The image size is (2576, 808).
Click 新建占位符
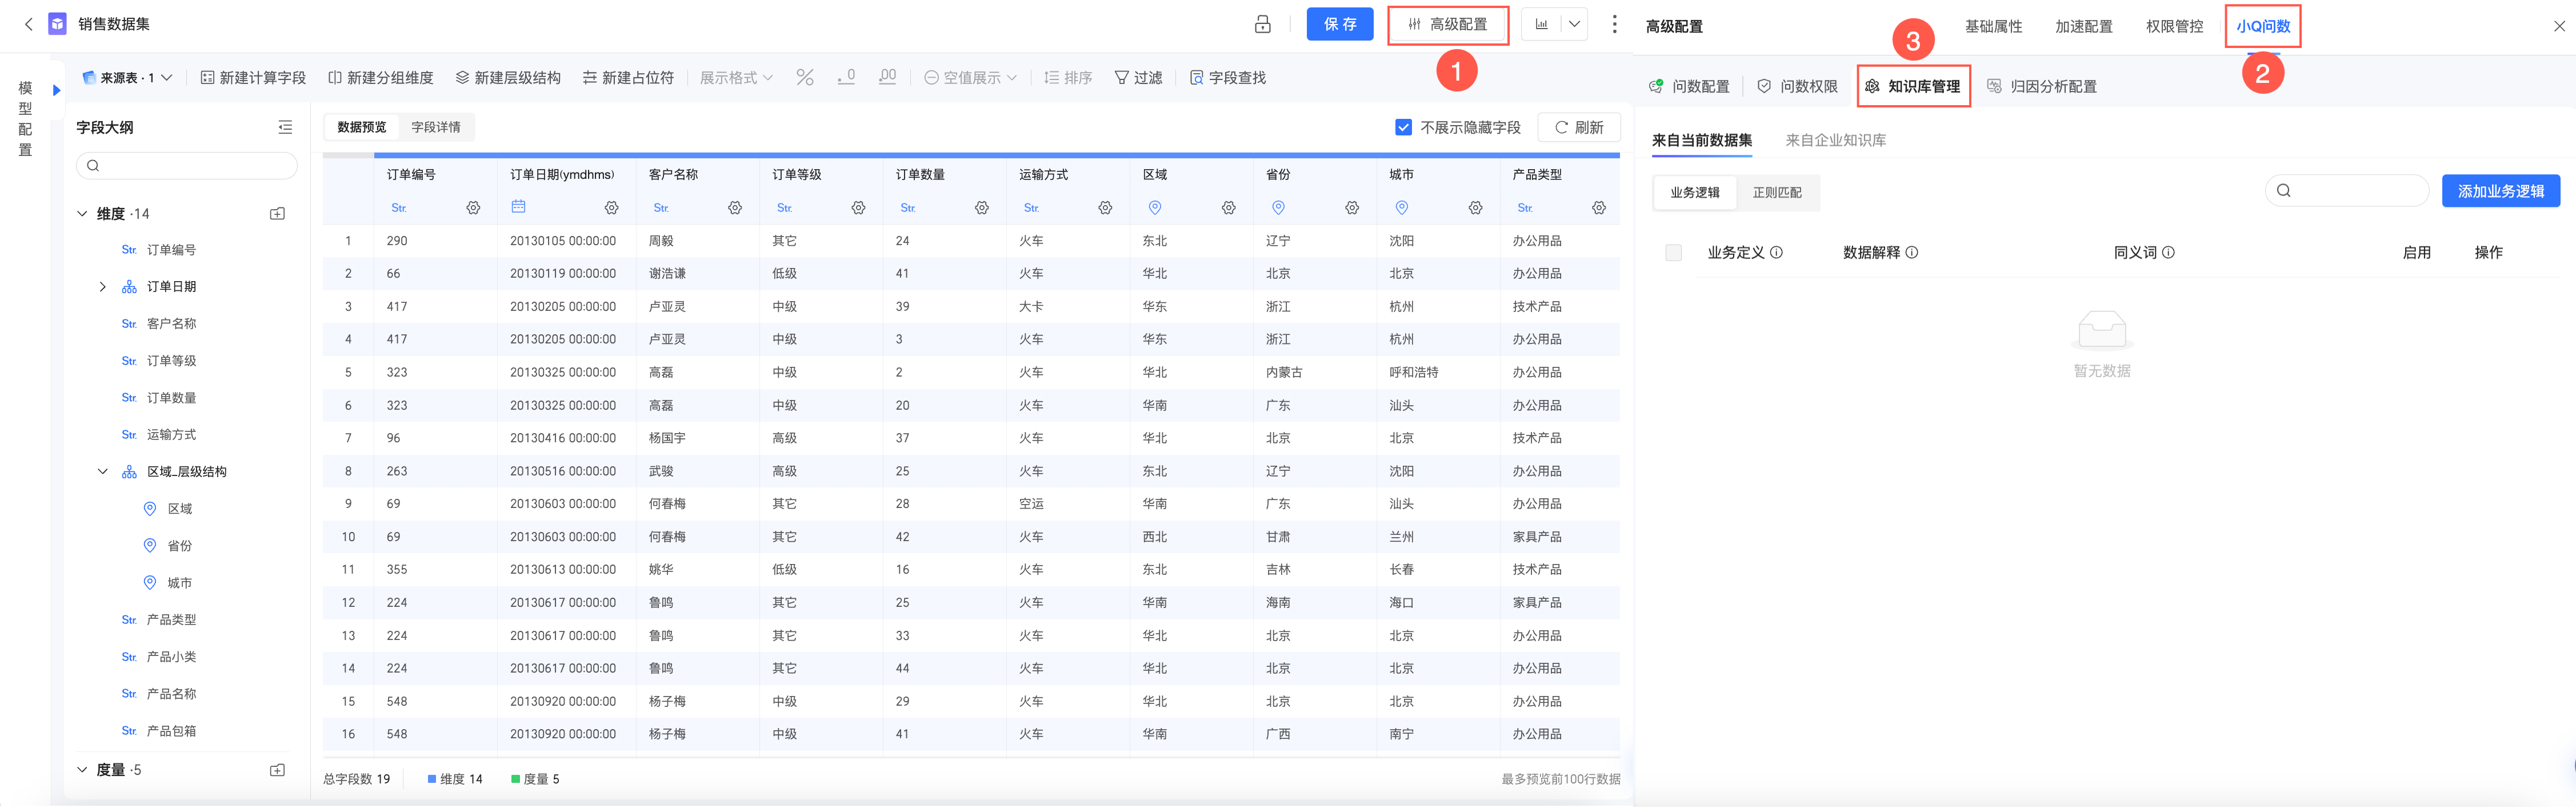628,77
